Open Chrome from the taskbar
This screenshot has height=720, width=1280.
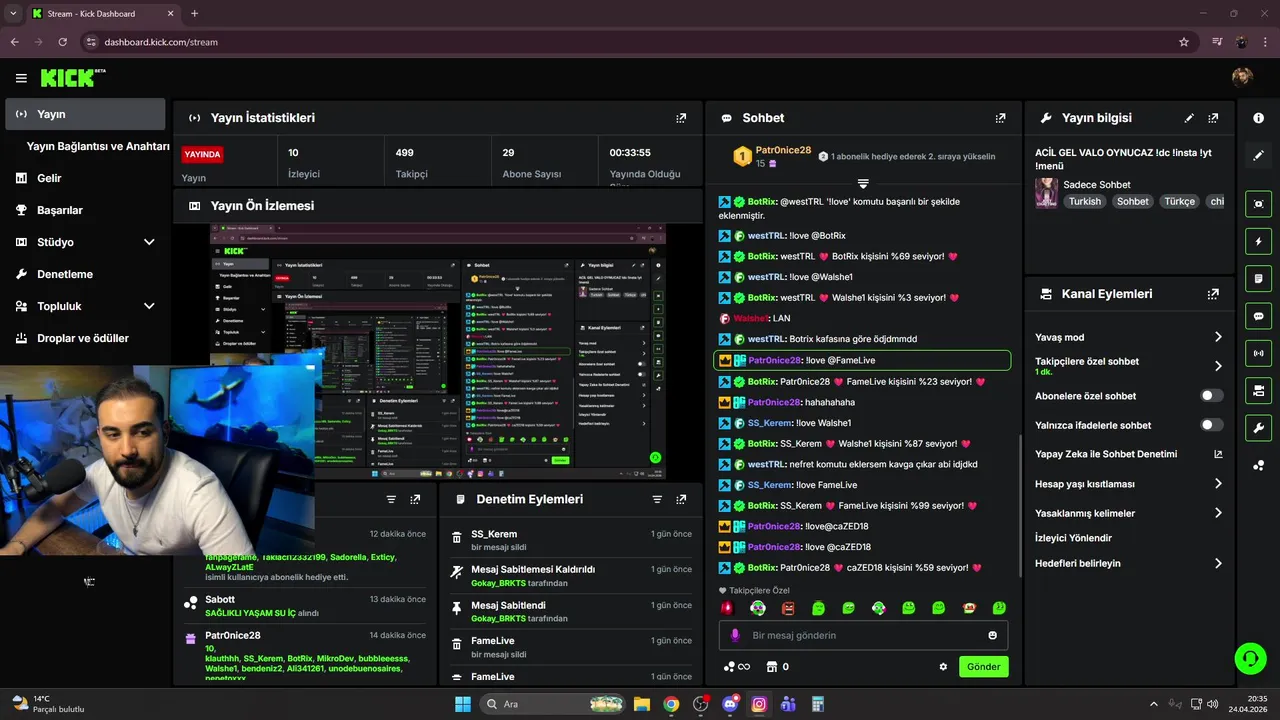(x=671, y=704)
